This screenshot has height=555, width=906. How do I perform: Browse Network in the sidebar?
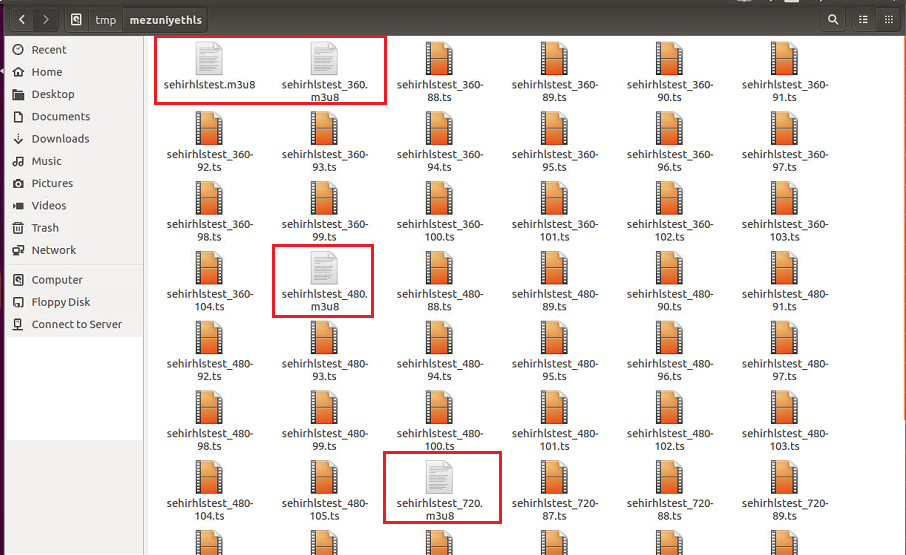pyautogui.click(x=74, y=249)
